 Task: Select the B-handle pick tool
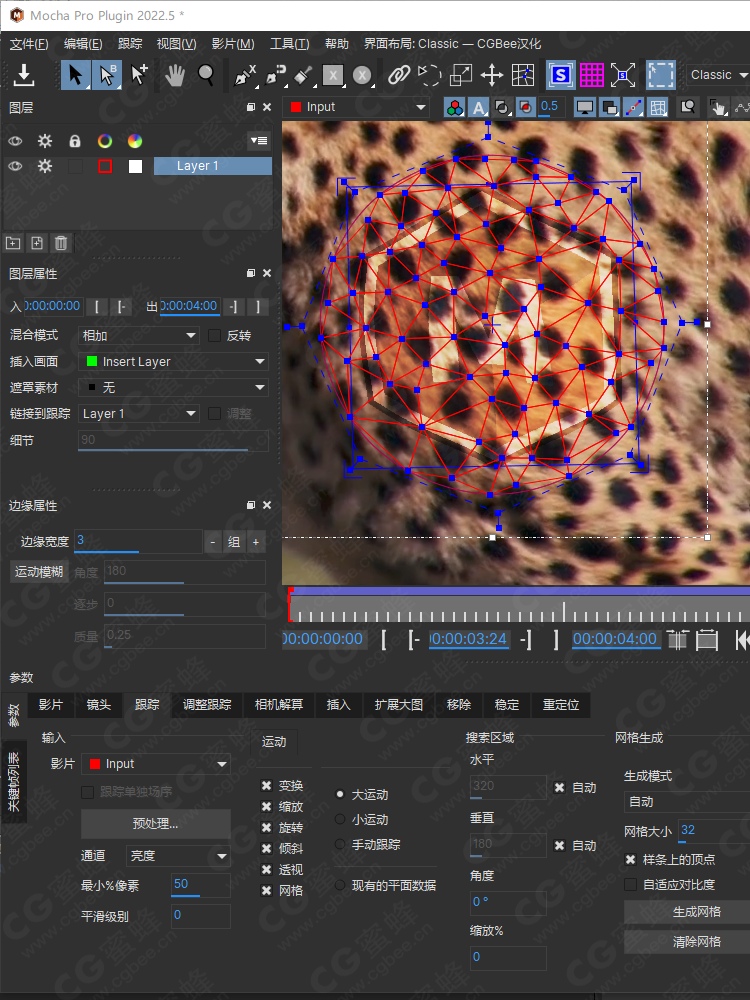click(107, 75)
